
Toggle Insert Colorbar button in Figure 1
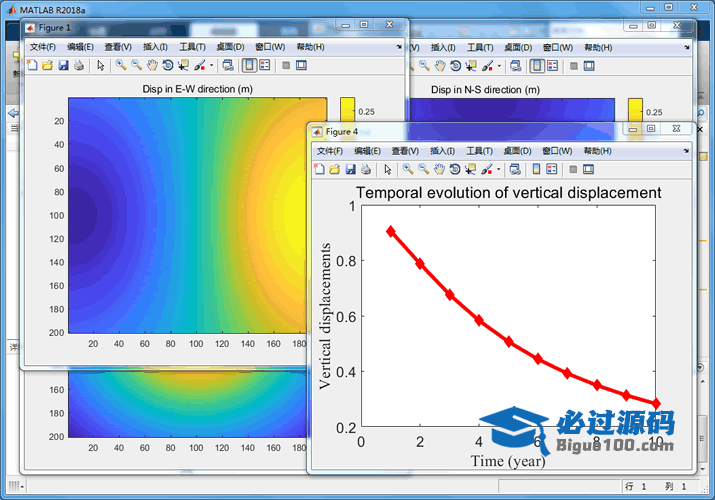[249, 66]
